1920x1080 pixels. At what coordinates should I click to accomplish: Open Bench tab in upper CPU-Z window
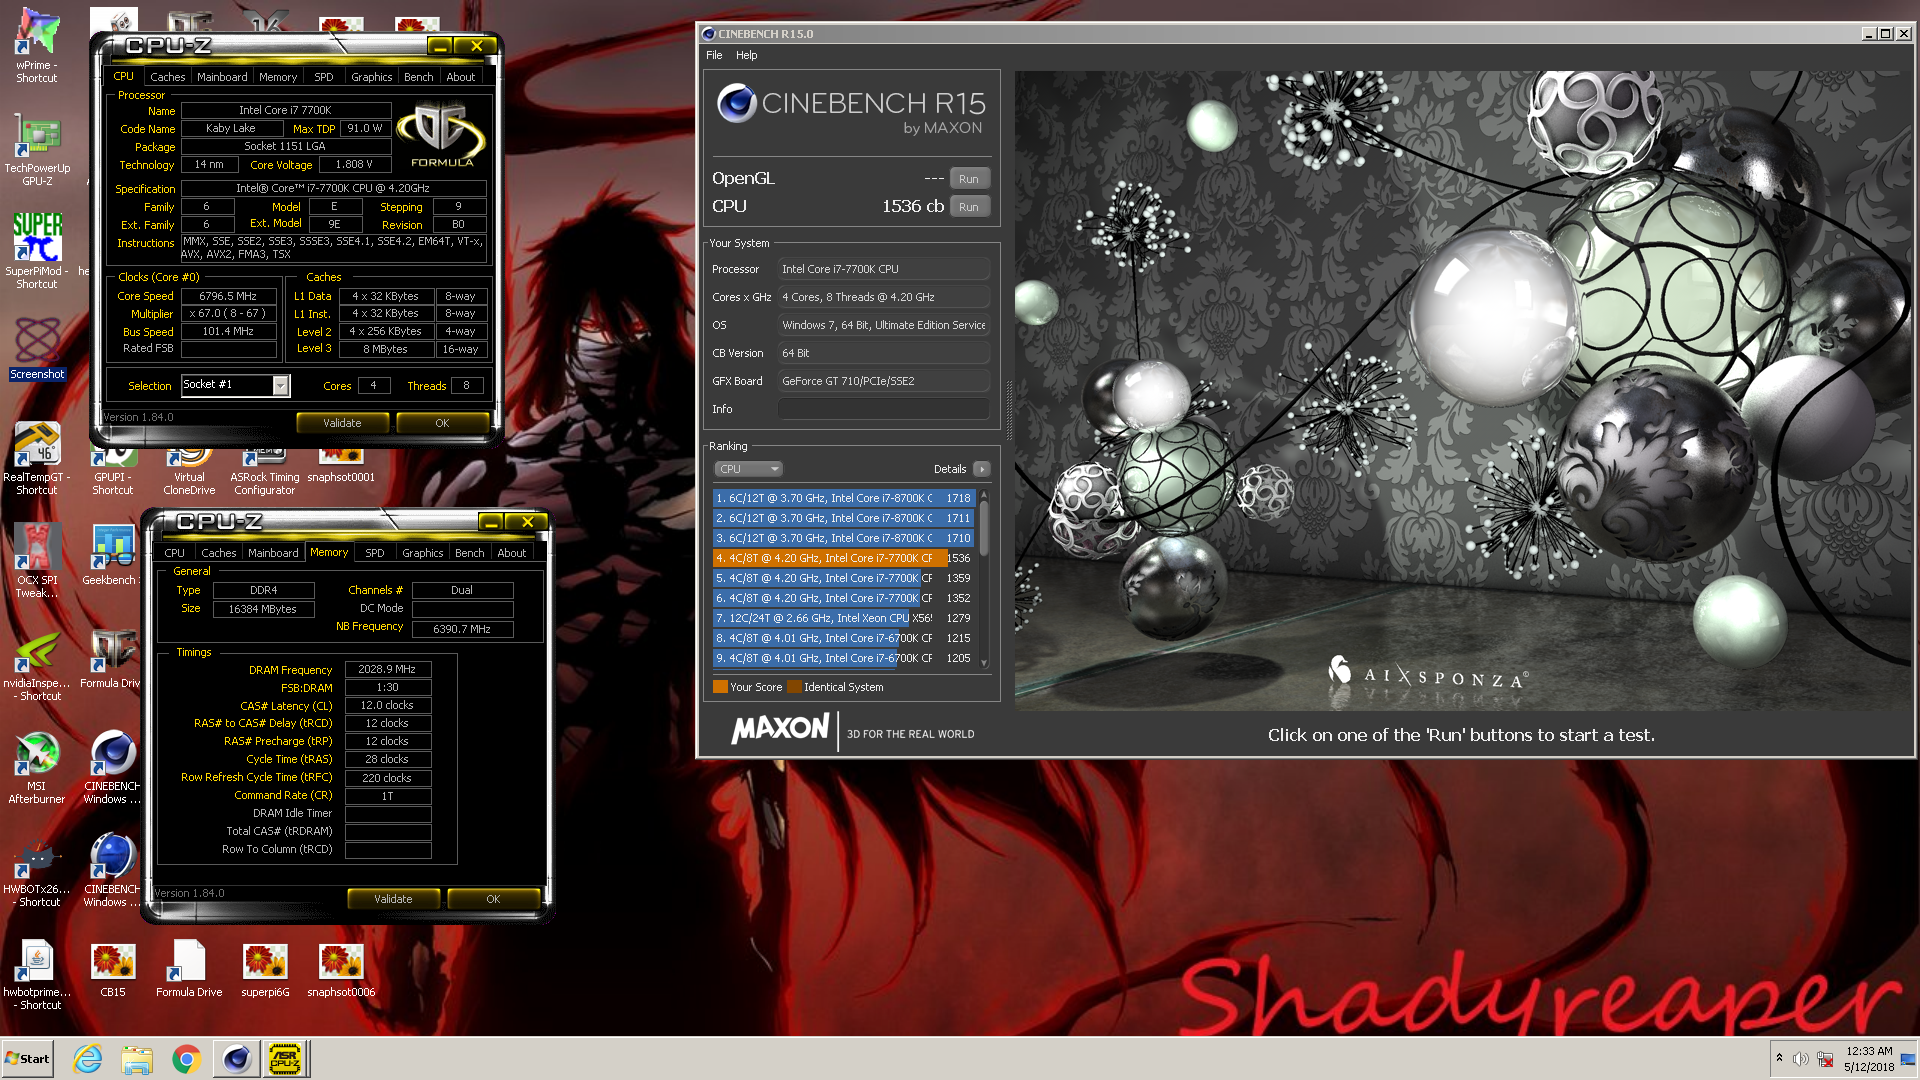coord(419,77)
